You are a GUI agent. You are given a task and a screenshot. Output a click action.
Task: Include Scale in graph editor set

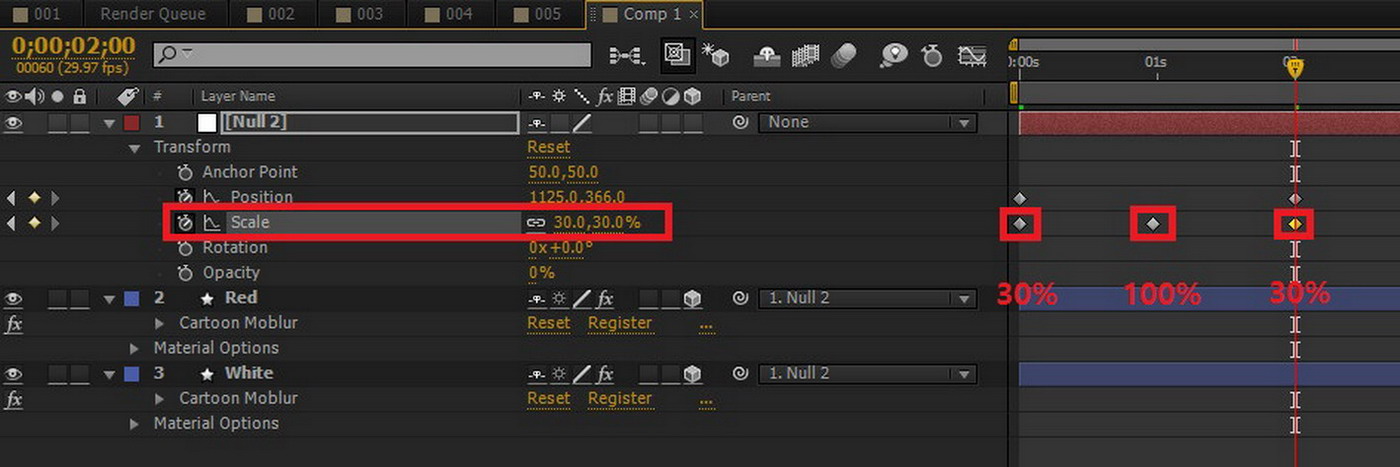click(211, 222)
